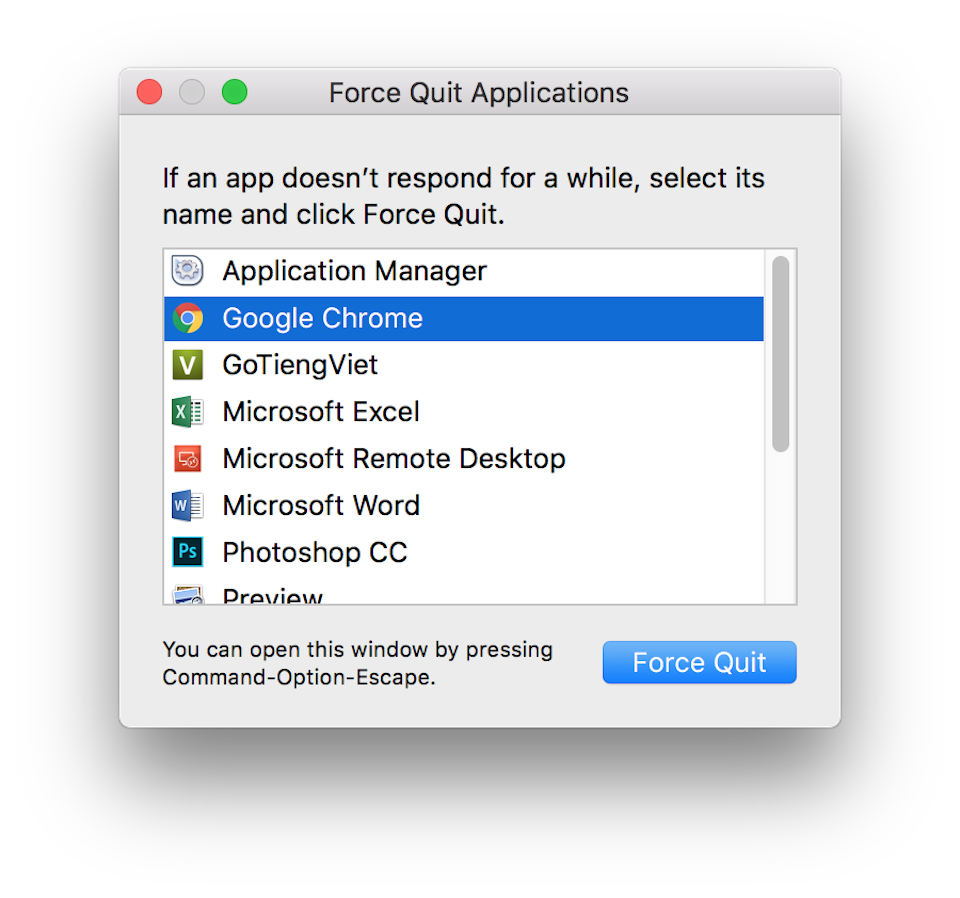Screen dimensions: 960x898
Task: Click the Microsoft Excel icon
Action: click(x=188, y=412)
